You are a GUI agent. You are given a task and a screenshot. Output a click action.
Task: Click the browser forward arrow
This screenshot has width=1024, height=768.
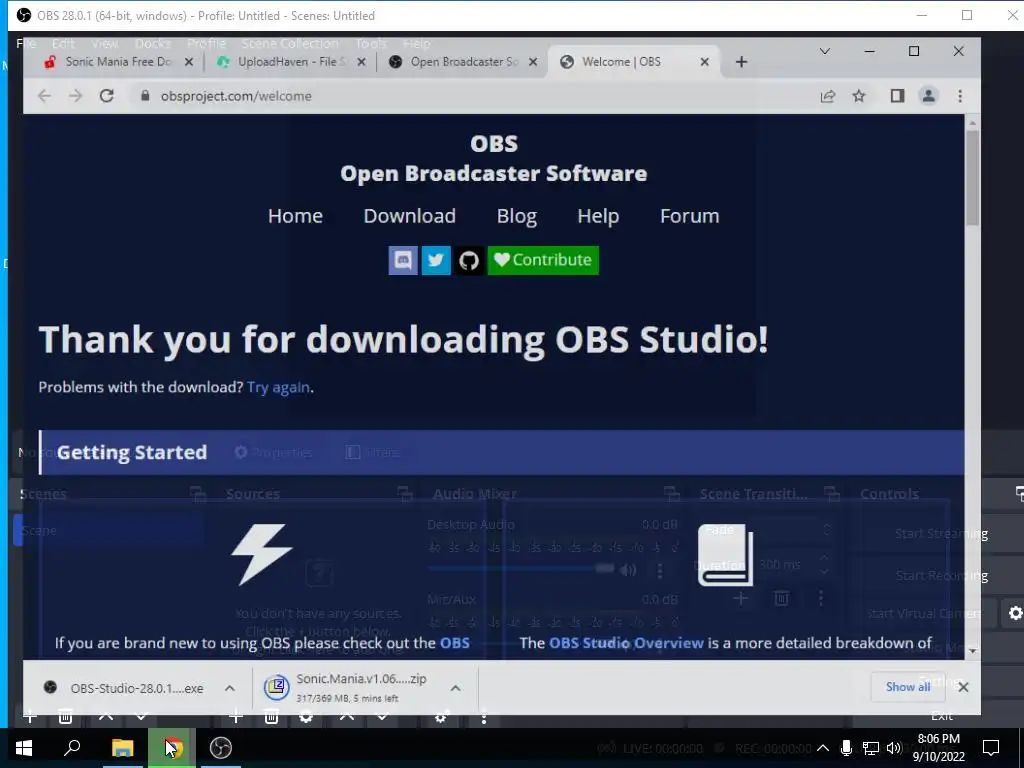[x=75, y=96]
